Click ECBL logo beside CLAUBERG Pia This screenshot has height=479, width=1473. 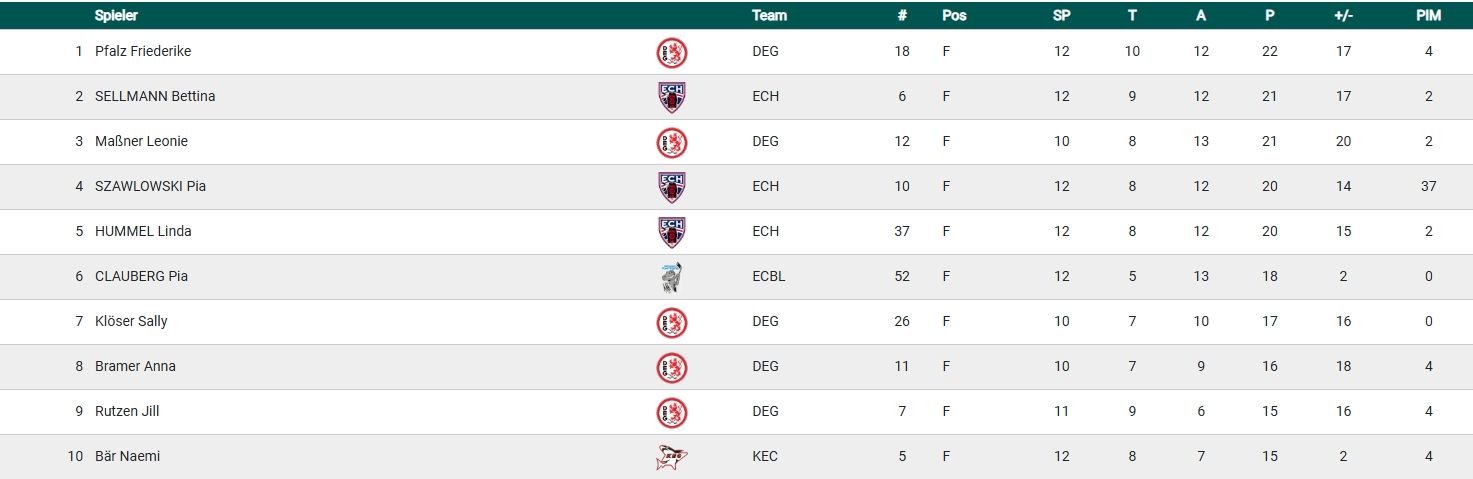point(671,277)
